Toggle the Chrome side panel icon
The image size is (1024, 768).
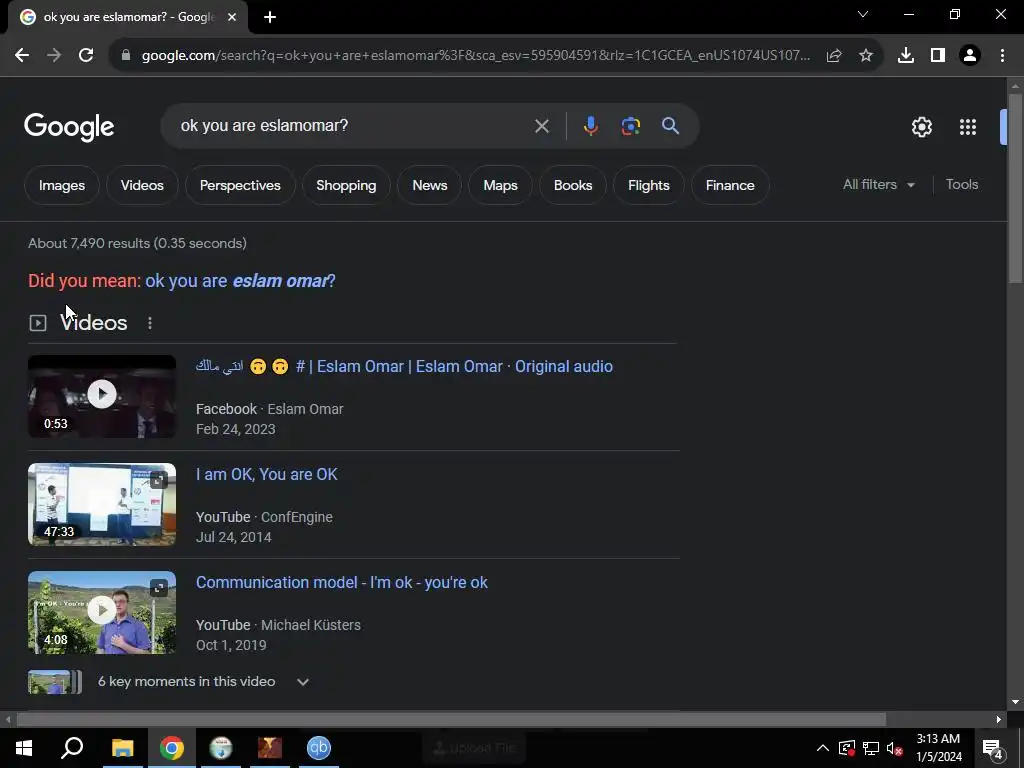938,56
